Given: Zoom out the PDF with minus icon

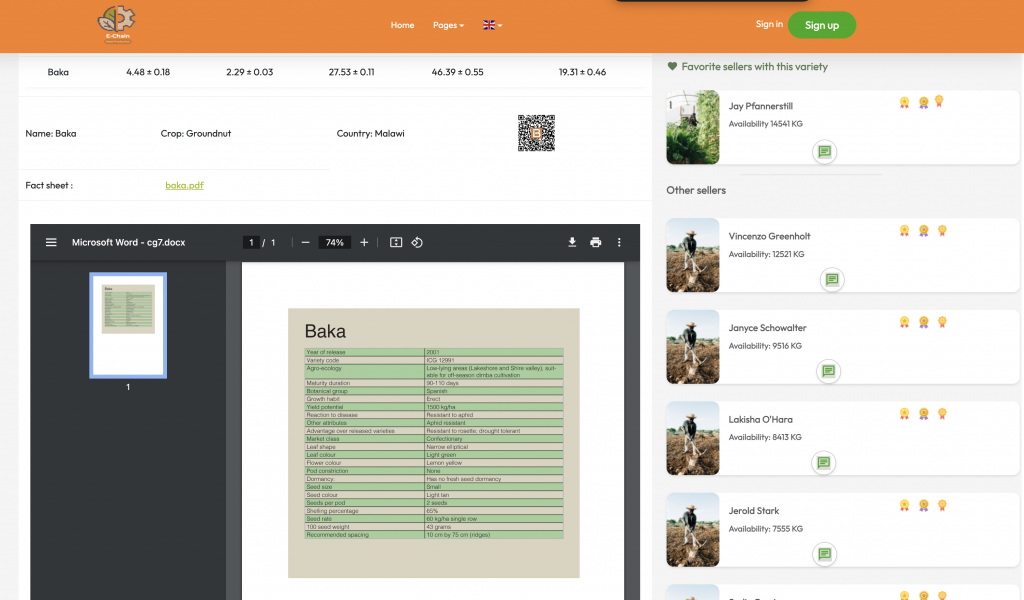Looking at the screenshot, I should point(305,242).
